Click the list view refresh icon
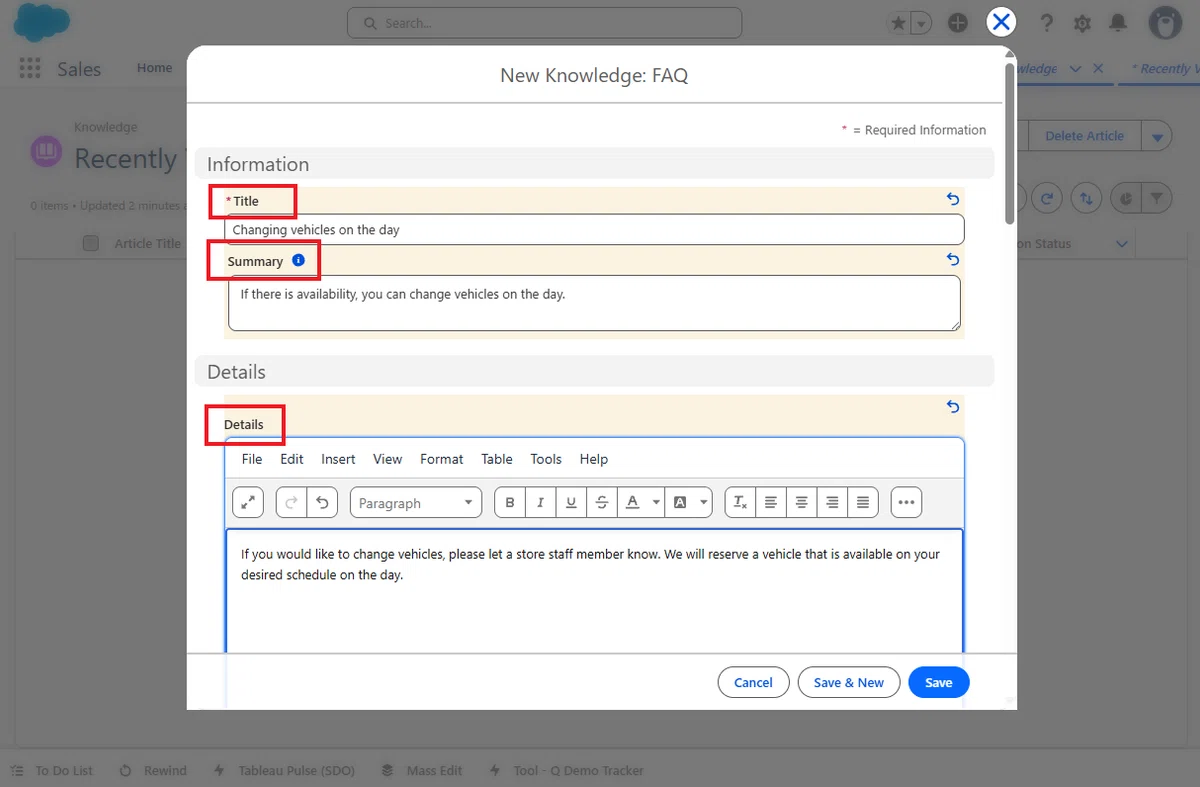Screen dimensions: 1200x787 (x=1047, y=198)
